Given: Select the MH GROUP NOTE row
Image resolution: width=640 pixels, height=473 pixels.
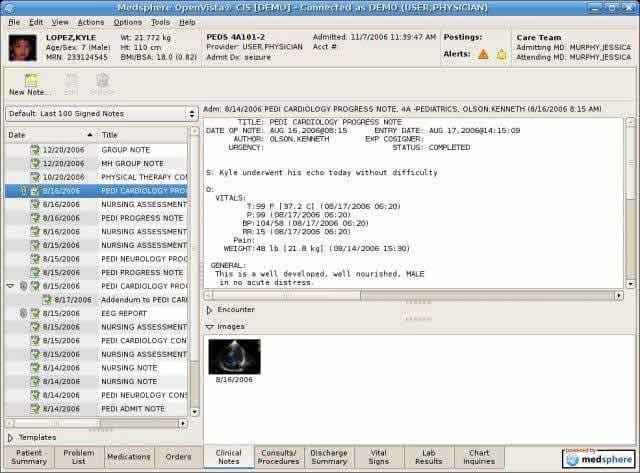Looking at the screenshot, I should pos(97,163).
